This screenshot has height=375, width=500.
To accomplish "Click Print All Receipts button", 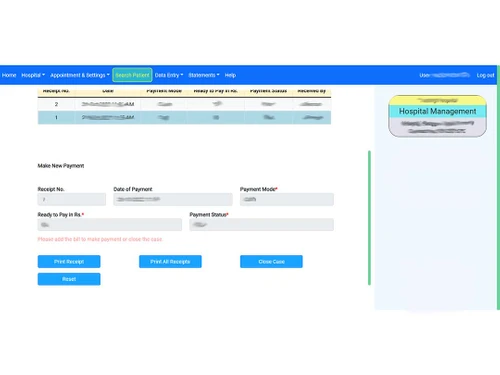I will click(170, 262).
